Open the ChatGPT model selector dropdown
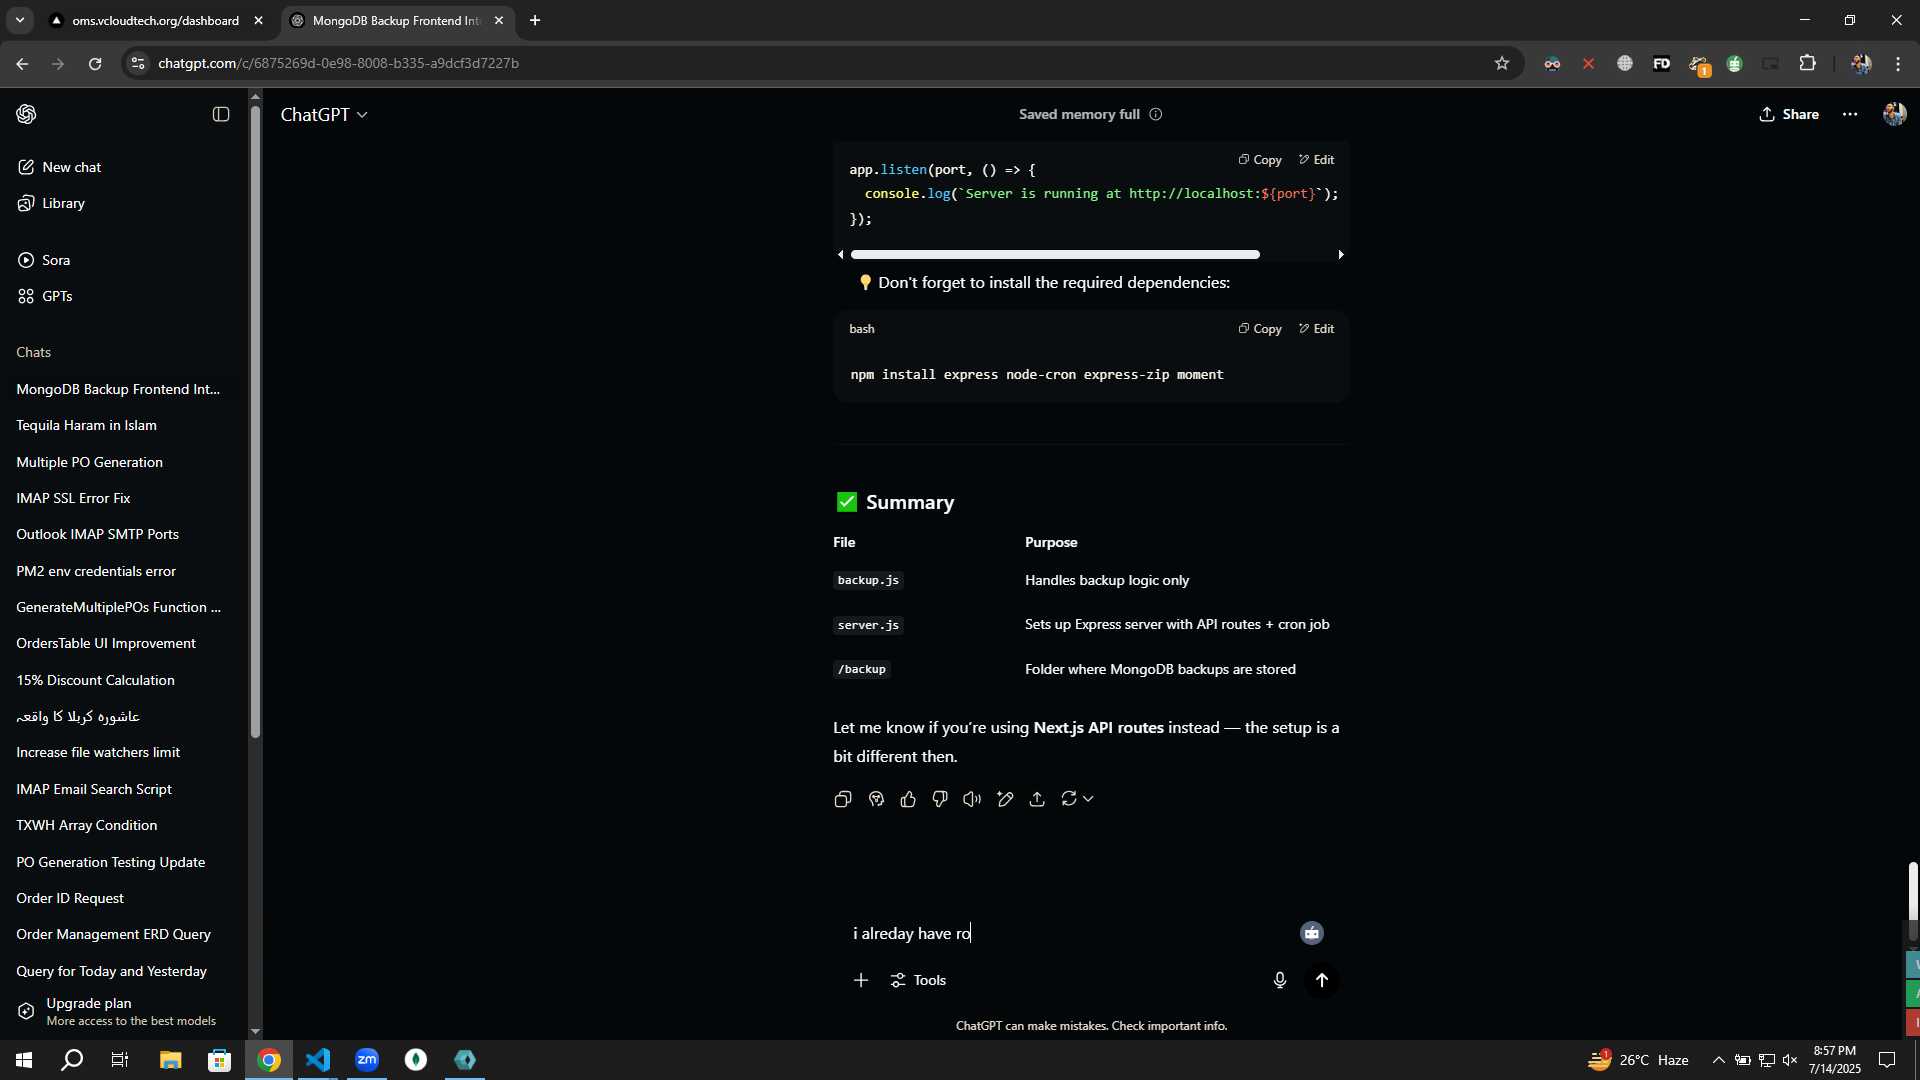Screen dimensions: 1920x1080 [x=324, y=115]
